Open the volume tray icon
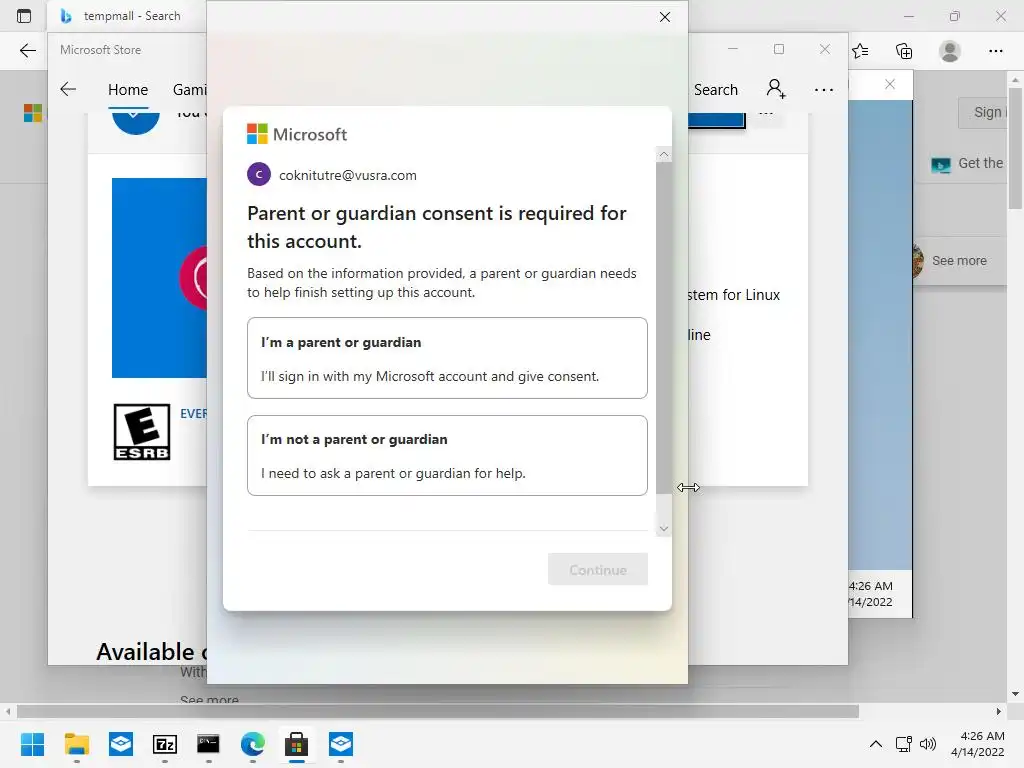 coord(927,744)
